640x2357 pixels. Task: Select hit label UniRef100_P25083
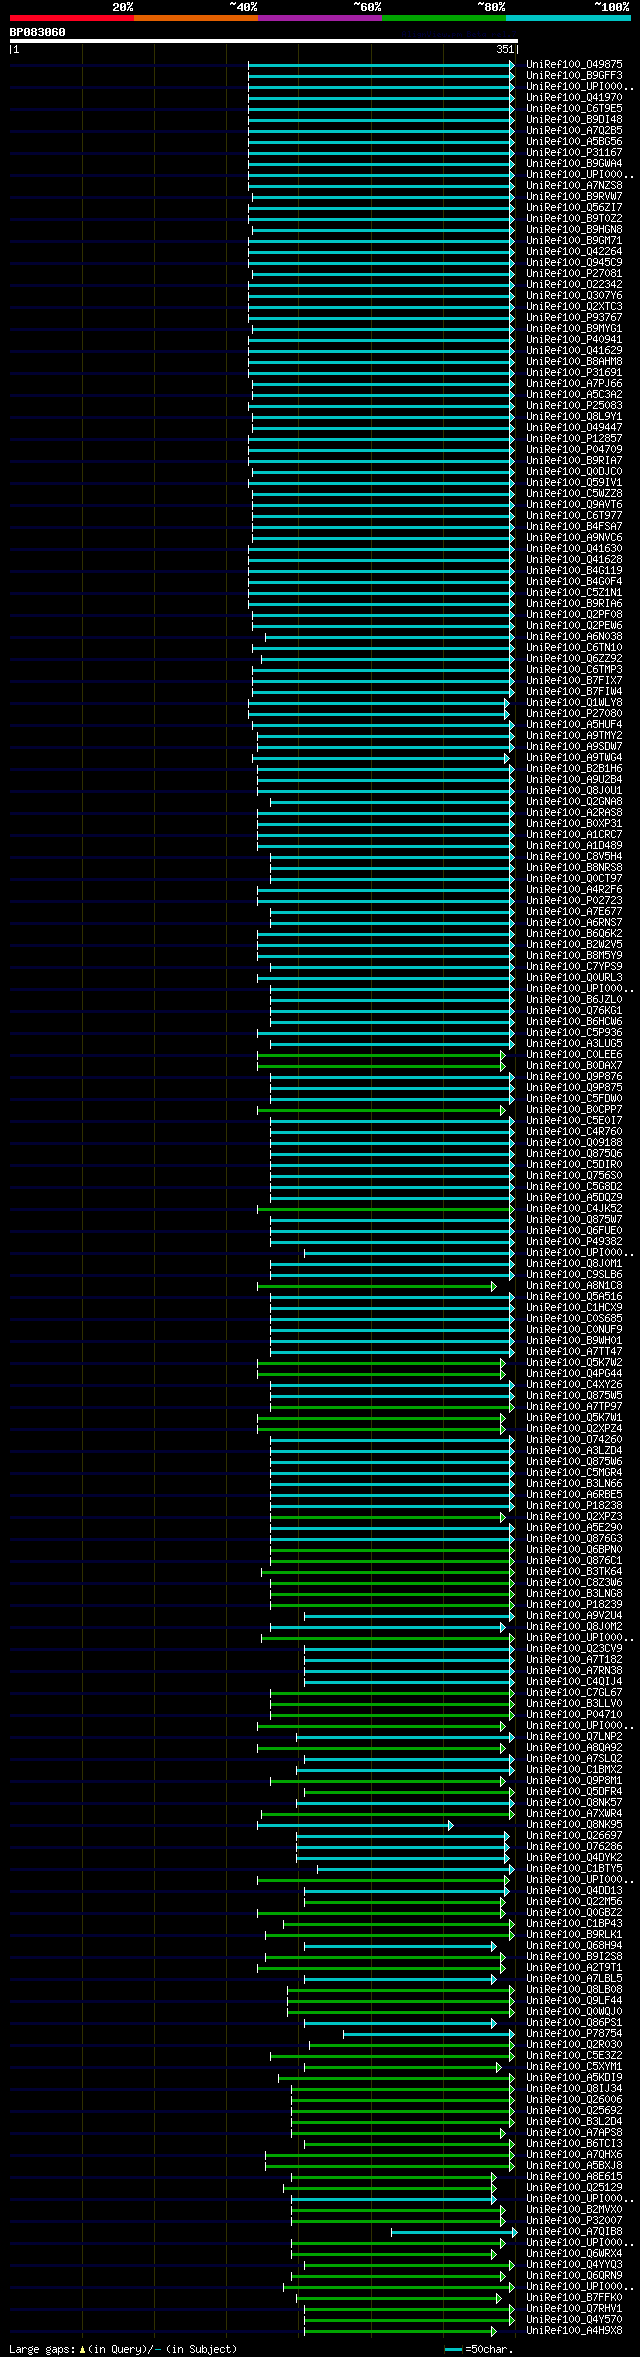pyautogui.click(x=574, y=405)
